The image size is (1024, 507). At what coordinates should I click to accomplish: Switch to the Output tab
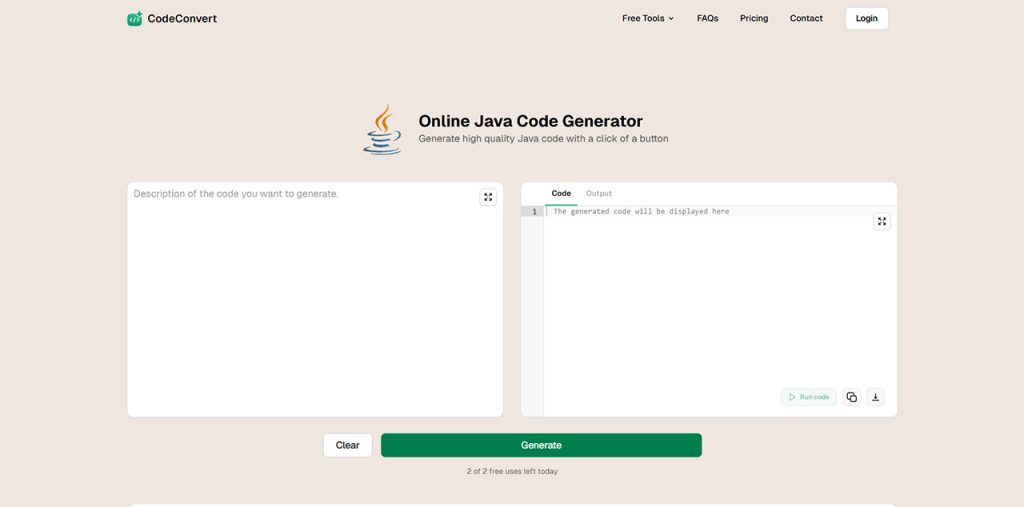599,193
